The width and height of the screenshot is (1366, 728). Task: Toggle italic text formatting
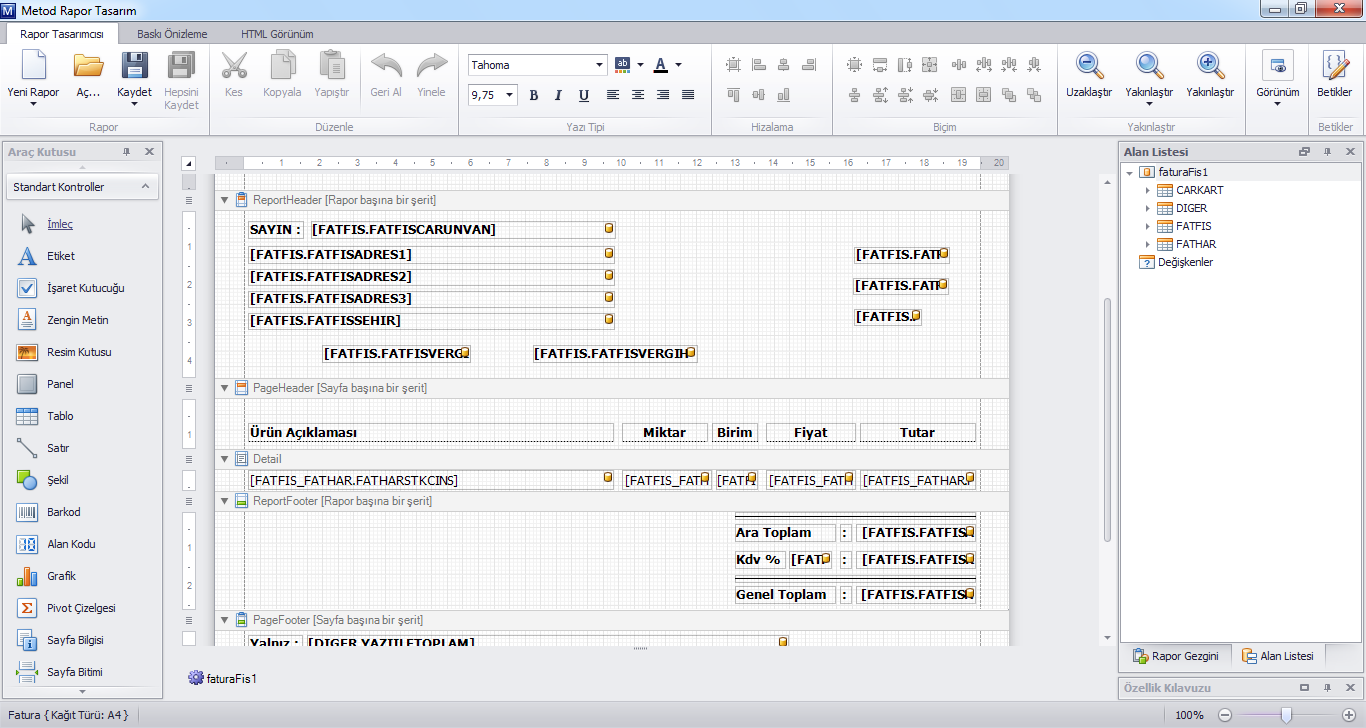click(x=559, y=96)
